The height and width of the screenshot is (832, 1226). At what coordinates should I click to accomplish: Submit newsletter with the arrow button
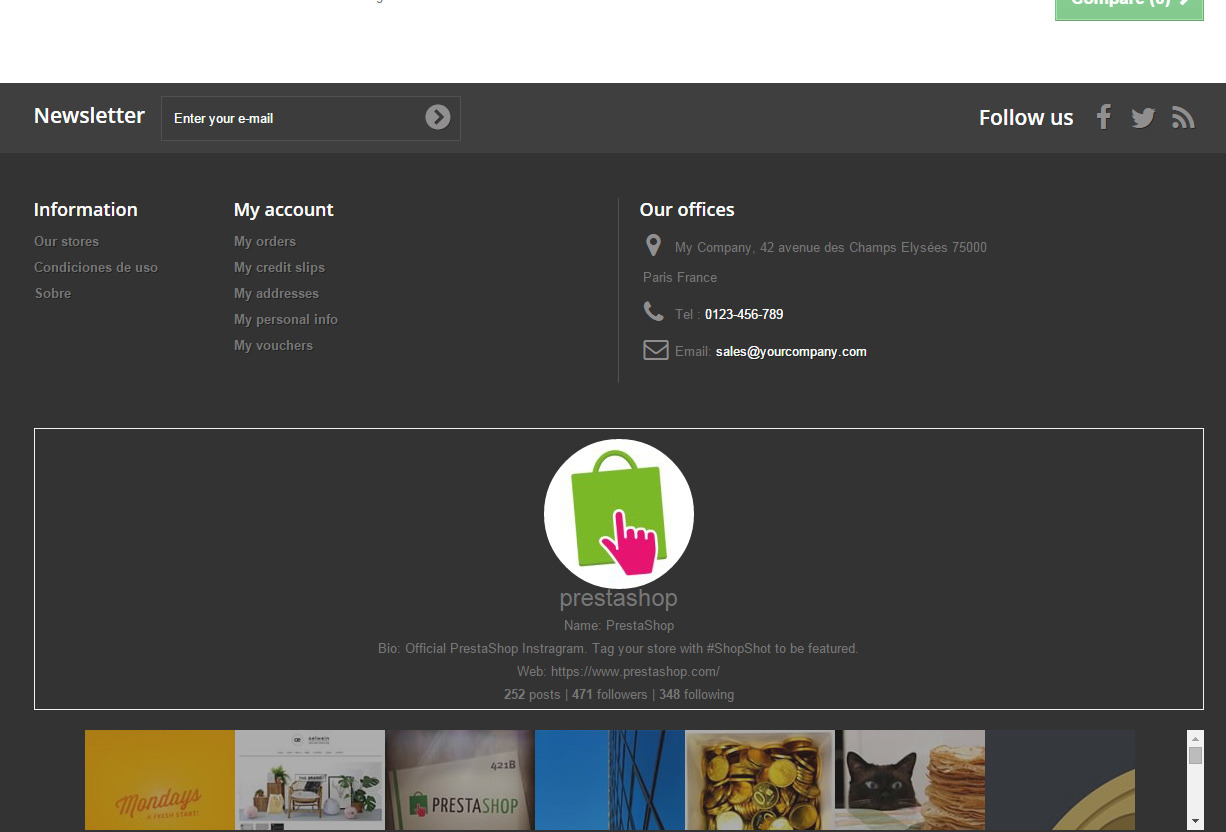pos(438,118)
